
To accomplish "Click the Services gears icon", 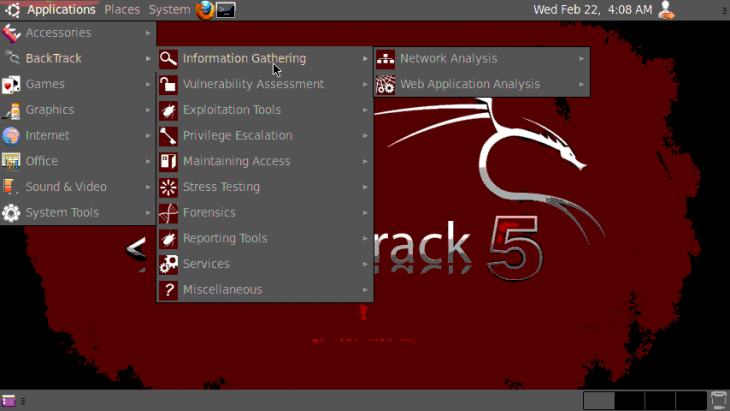I will (168, 264).
